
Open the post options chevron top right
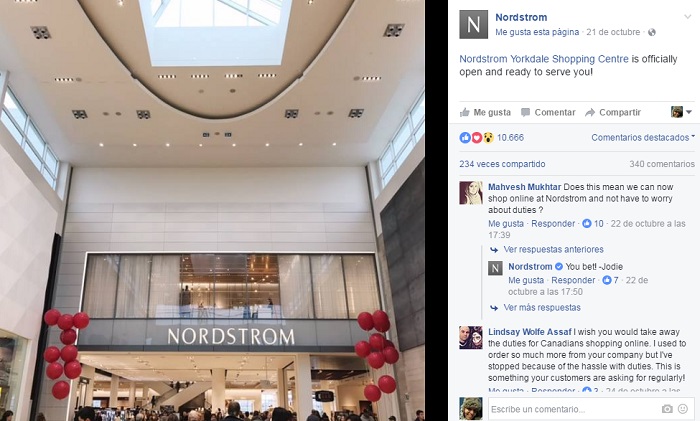(x=688, y=17)
